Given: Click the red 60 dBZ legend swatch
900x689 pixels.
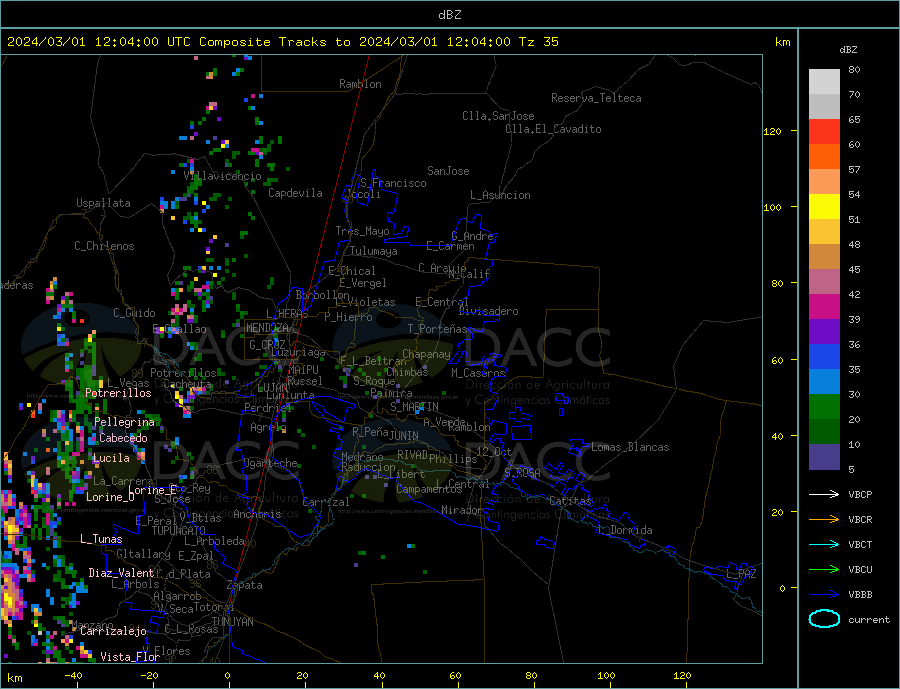Looking at the screenshot, I should click(x=824, y=131).
